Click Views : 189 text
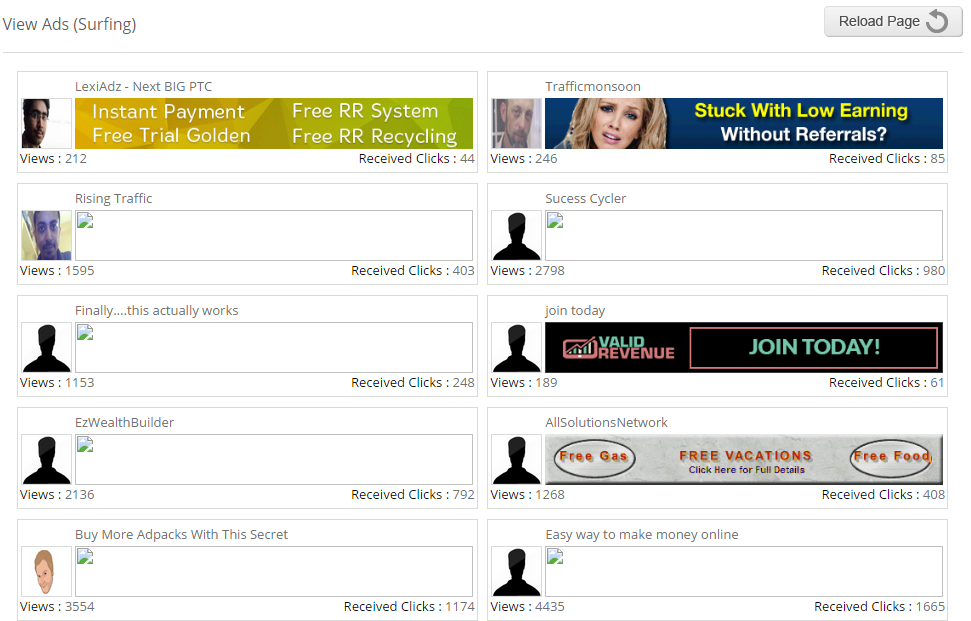The height and width of the screenshot is (621, 971). coord(524,383)
